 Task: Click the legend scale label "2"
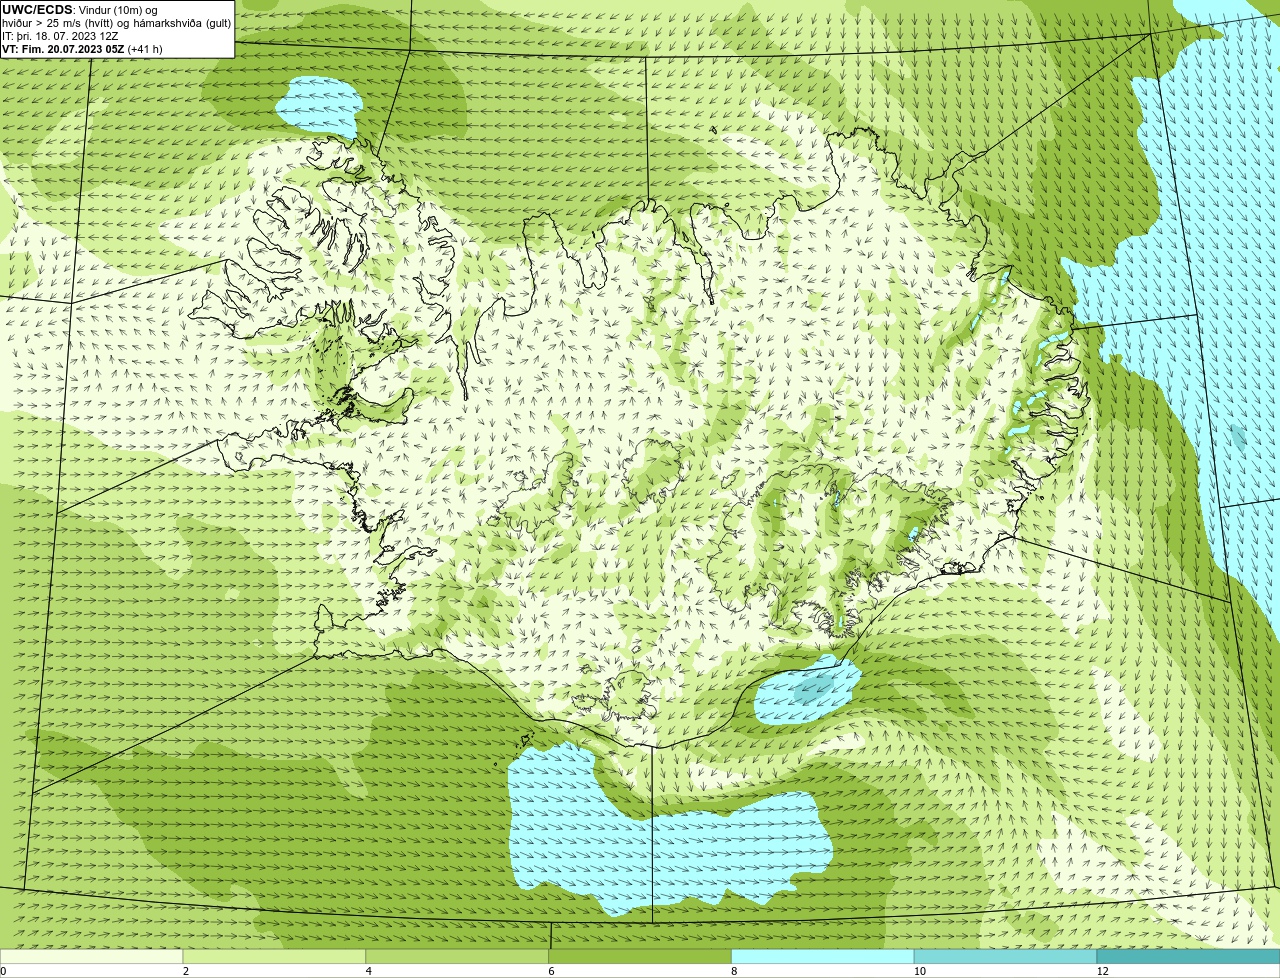pyautogui.click(x=185, y=971)
